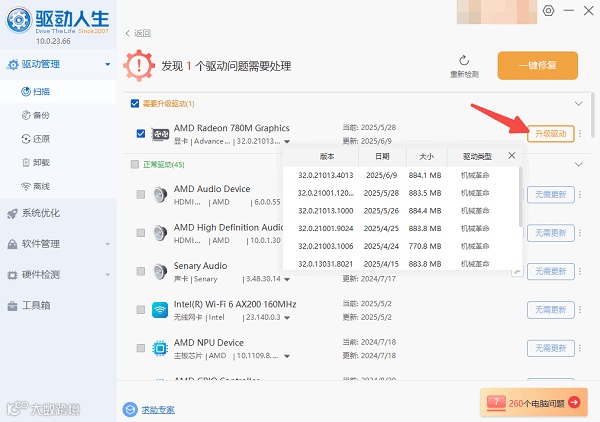Select version 32.0.21001.9024 in popup
Screen dimensions: 600x422
[401, 228]
